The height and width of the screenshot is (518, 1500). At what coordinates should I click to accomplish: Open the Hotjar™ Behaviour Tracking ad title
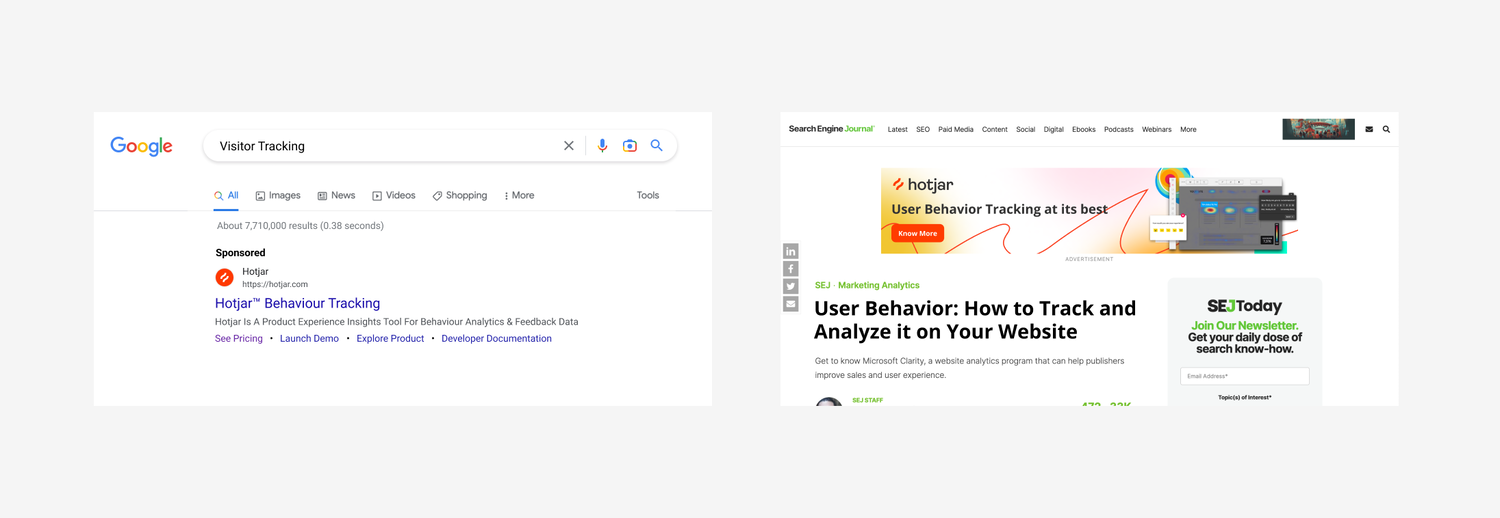297,303
